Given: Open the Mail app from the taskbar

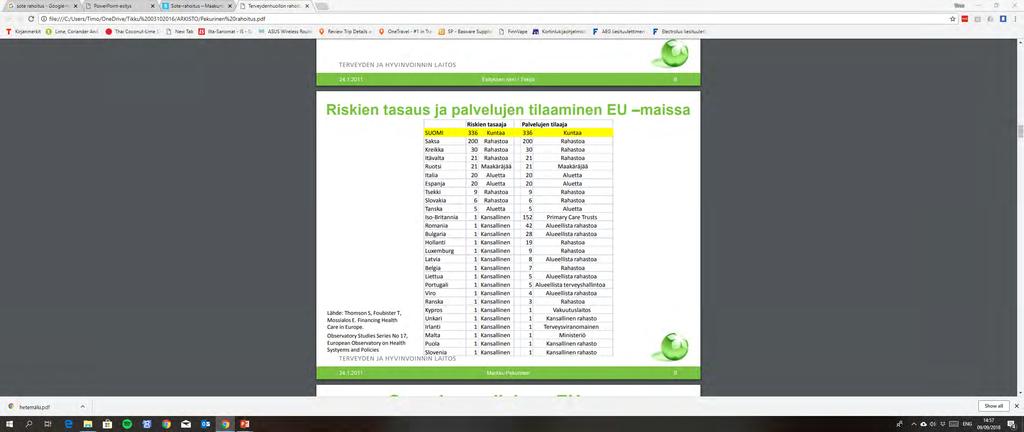Looking at the screenshot, I should pyautogui.click(x=185, y=424).
